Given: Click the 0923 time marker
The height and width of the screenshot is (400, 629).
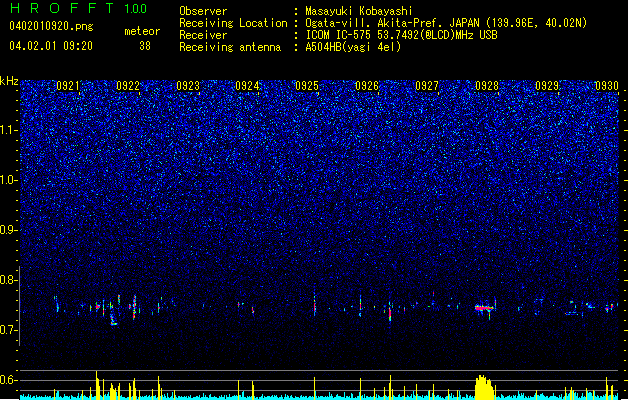Looking at the screenshot, I should coord(188,86).
